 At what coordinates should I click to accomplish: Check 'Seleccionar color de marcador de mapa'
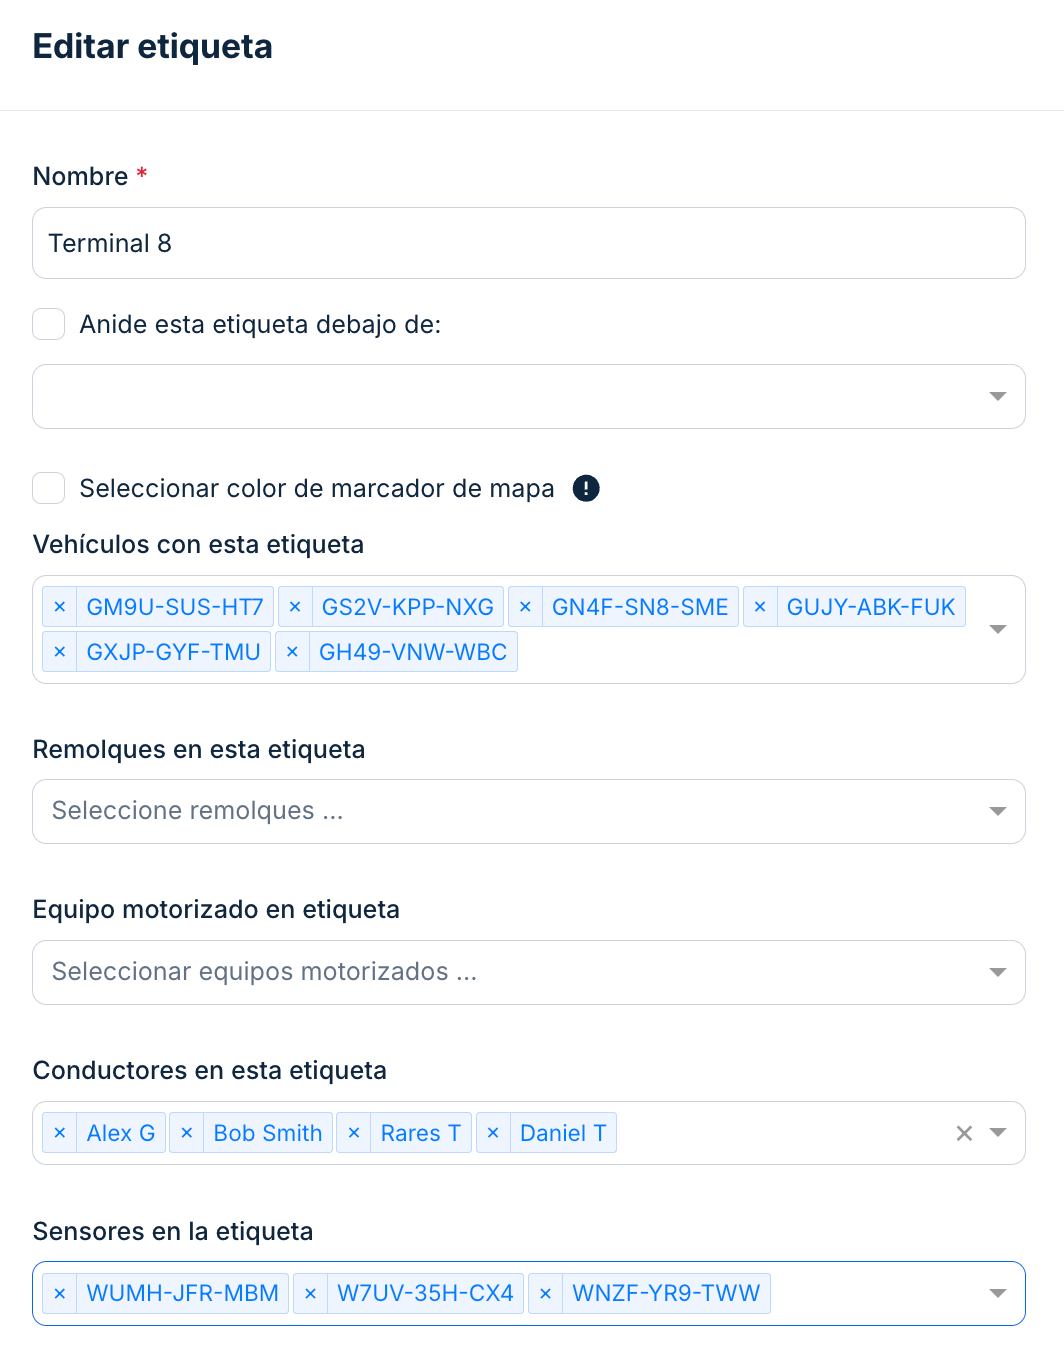pos(49,488)
